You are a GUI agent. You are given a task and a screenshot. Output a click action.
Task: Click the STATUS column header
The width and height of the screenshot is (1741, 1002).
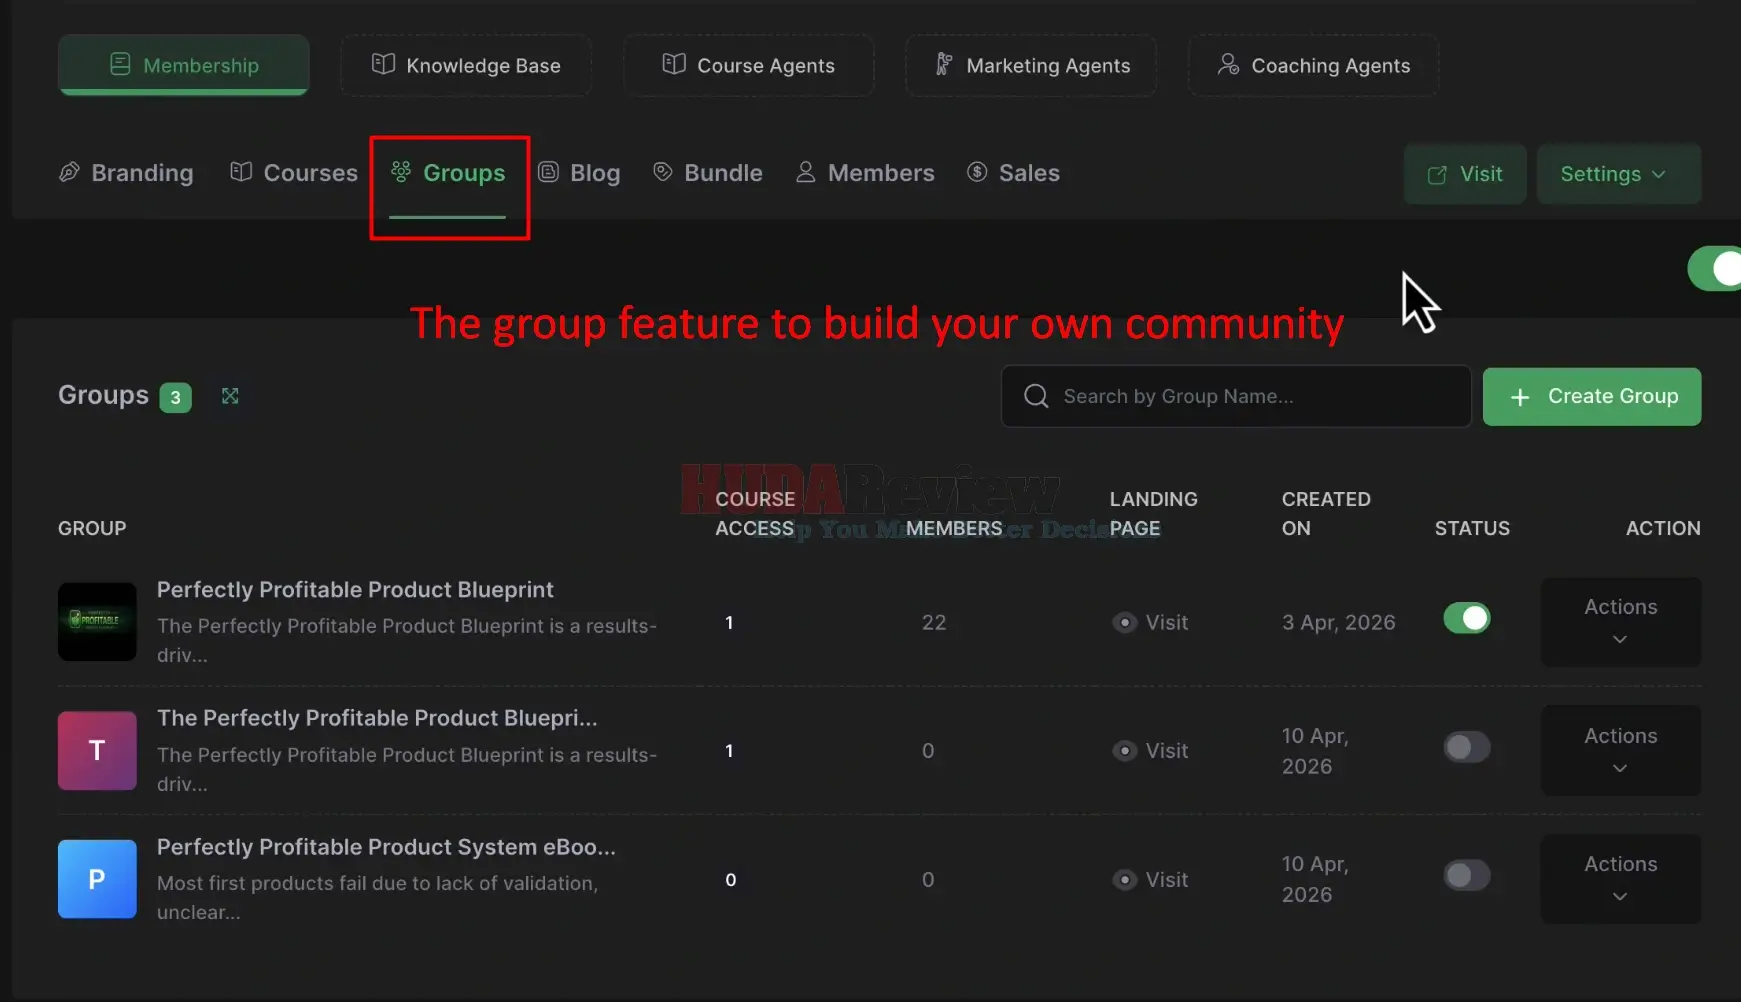1472,528
